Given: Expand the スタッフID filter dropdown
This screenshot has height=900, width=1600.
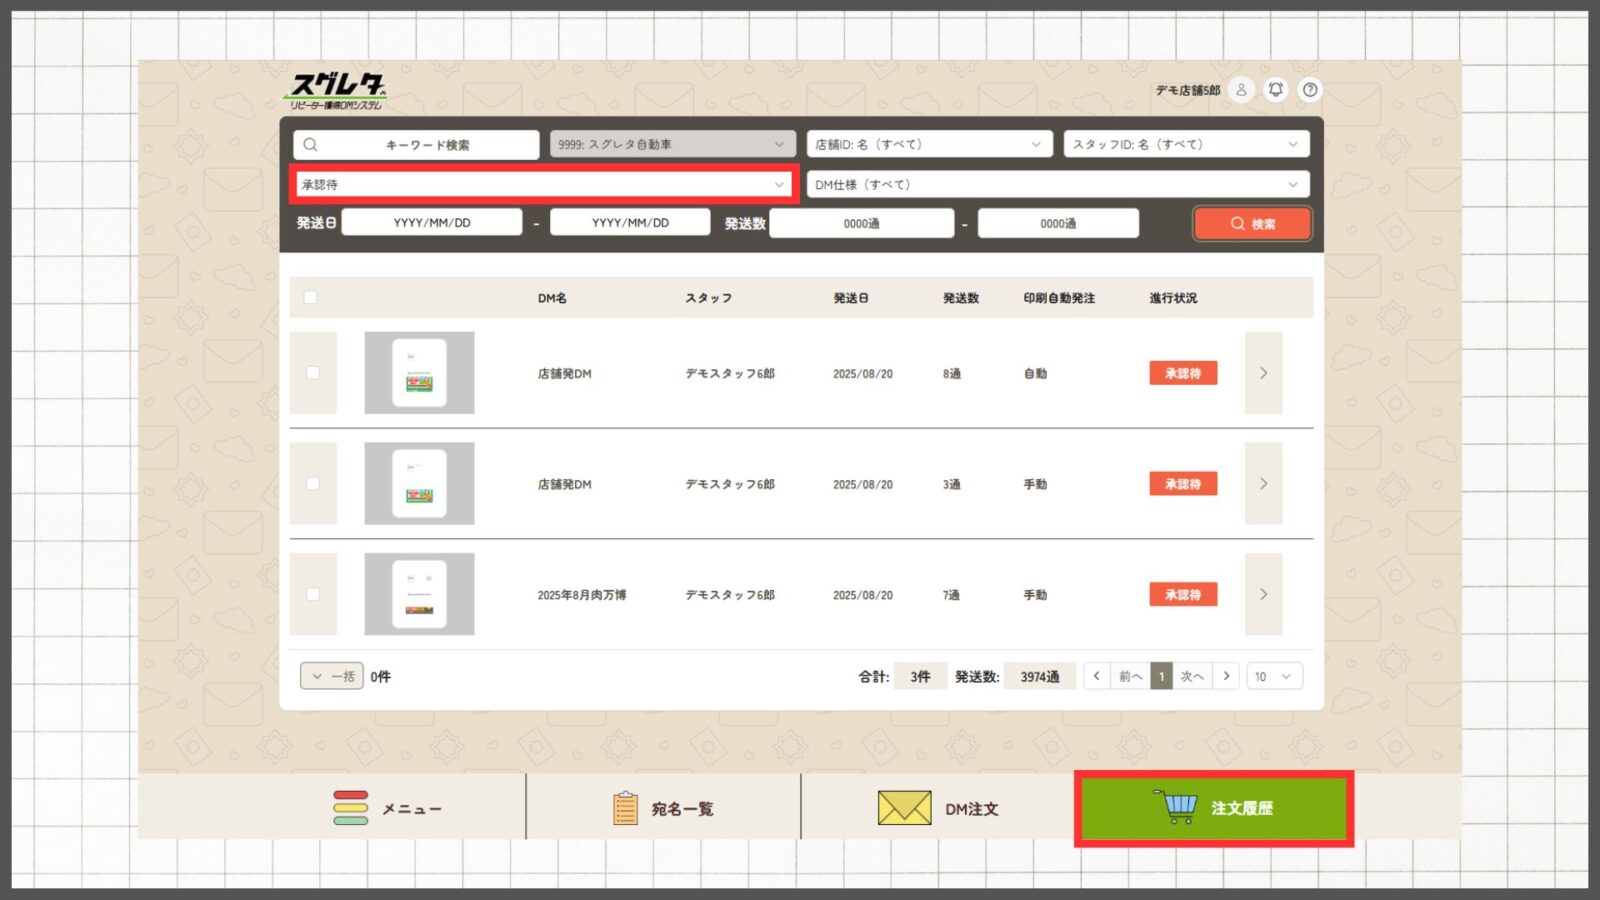Looking at the screenshot, I should [1185, 145].
